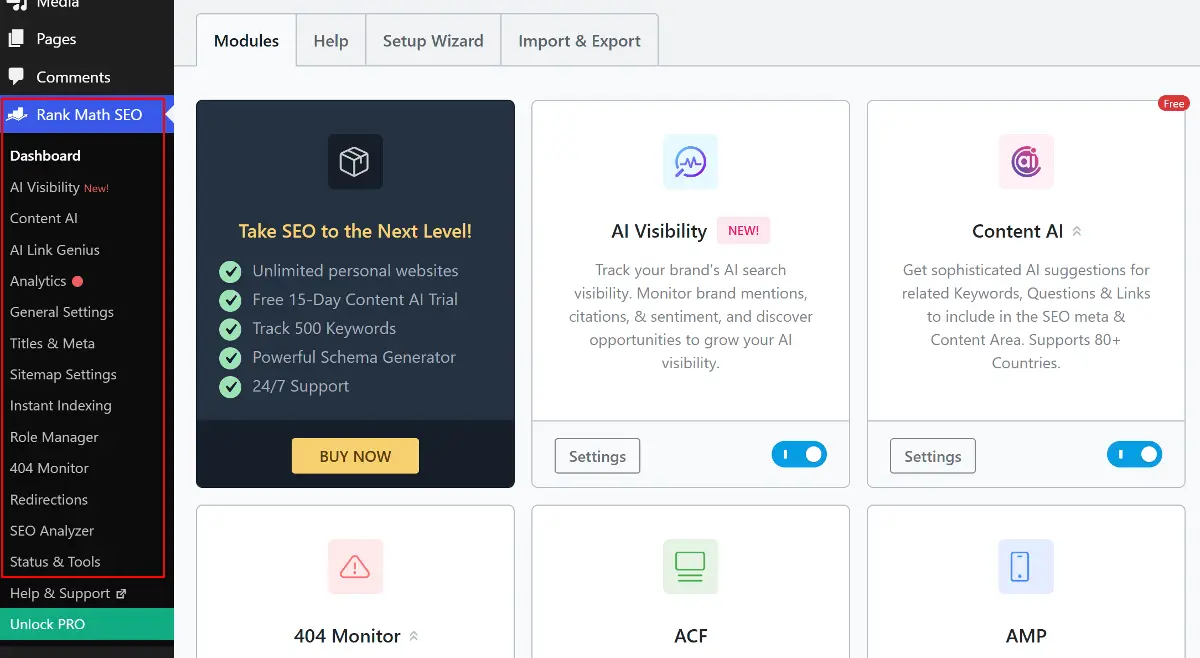Click the BUY NOW button

(x=355, y=456)
